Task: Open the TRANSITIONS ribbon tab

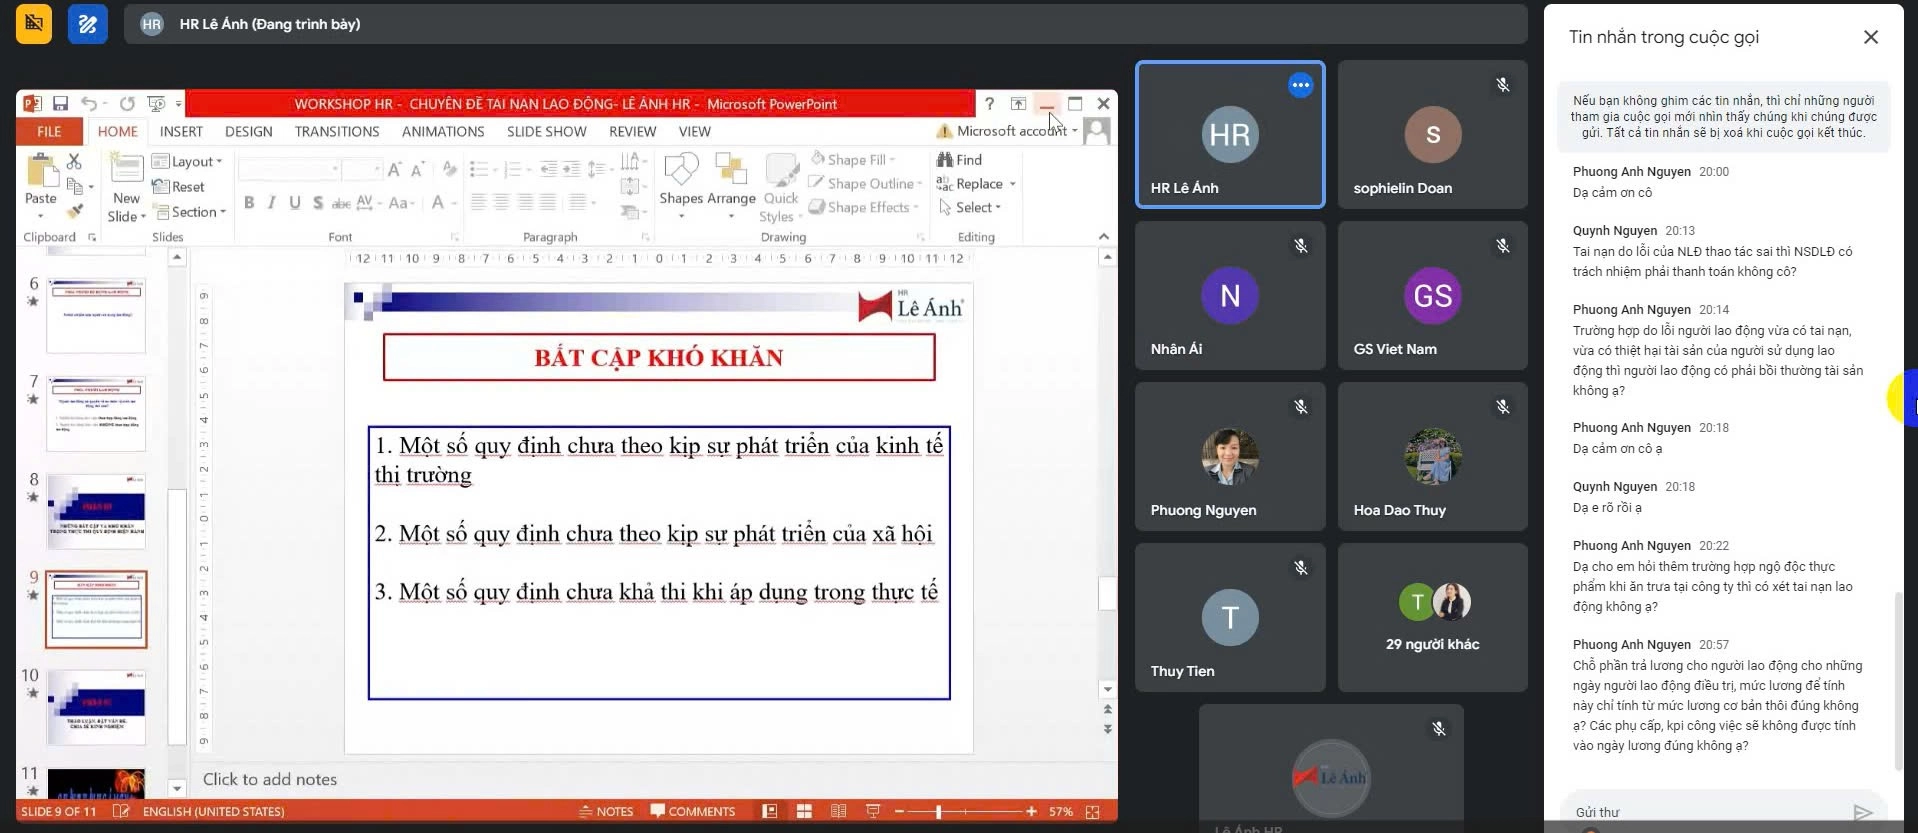Action: point(337,132)
